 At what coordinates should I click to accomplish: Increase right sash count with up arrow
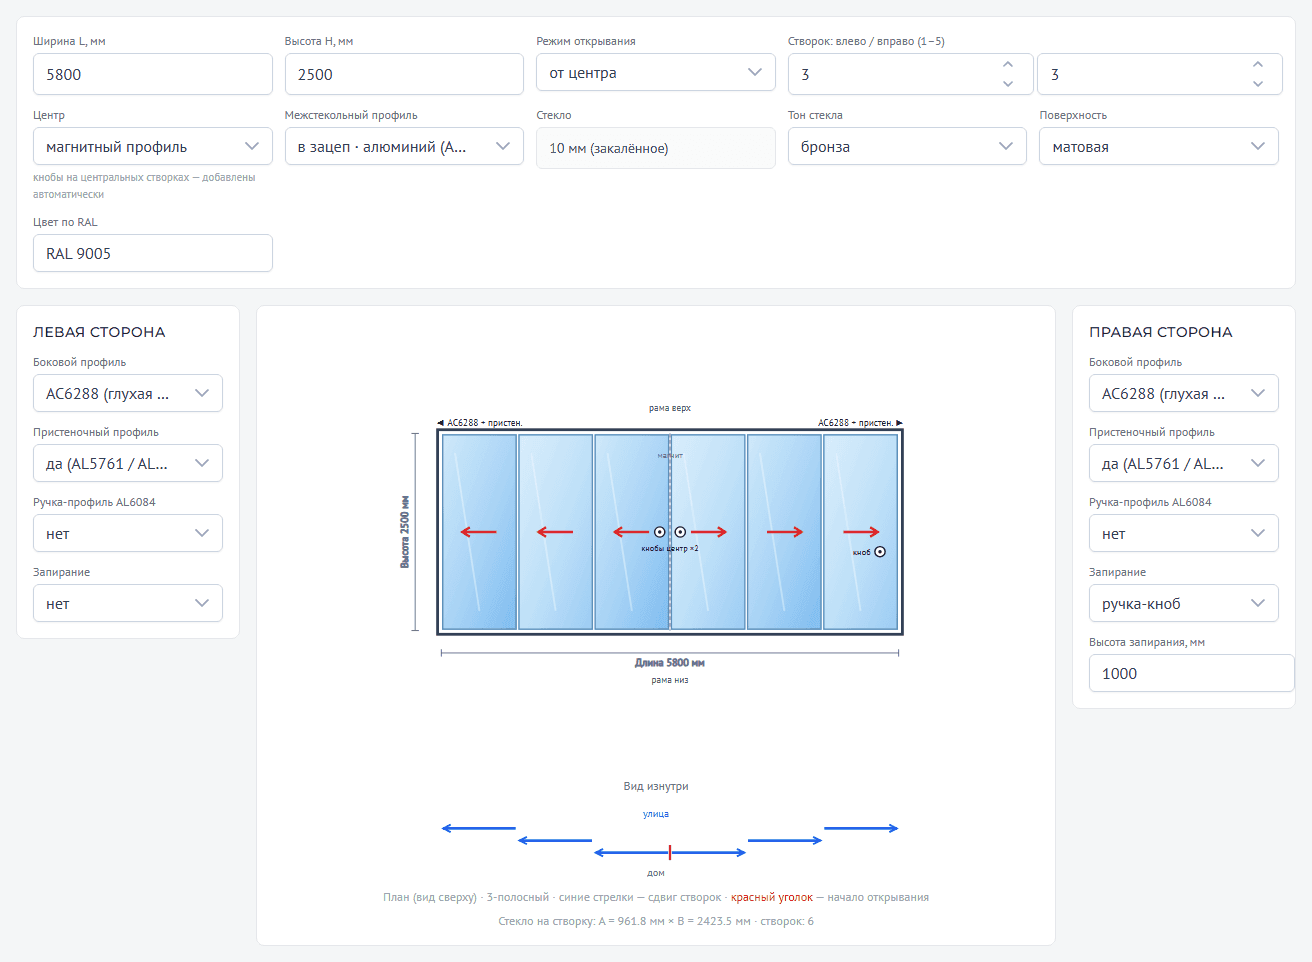tap(1258, 64)
